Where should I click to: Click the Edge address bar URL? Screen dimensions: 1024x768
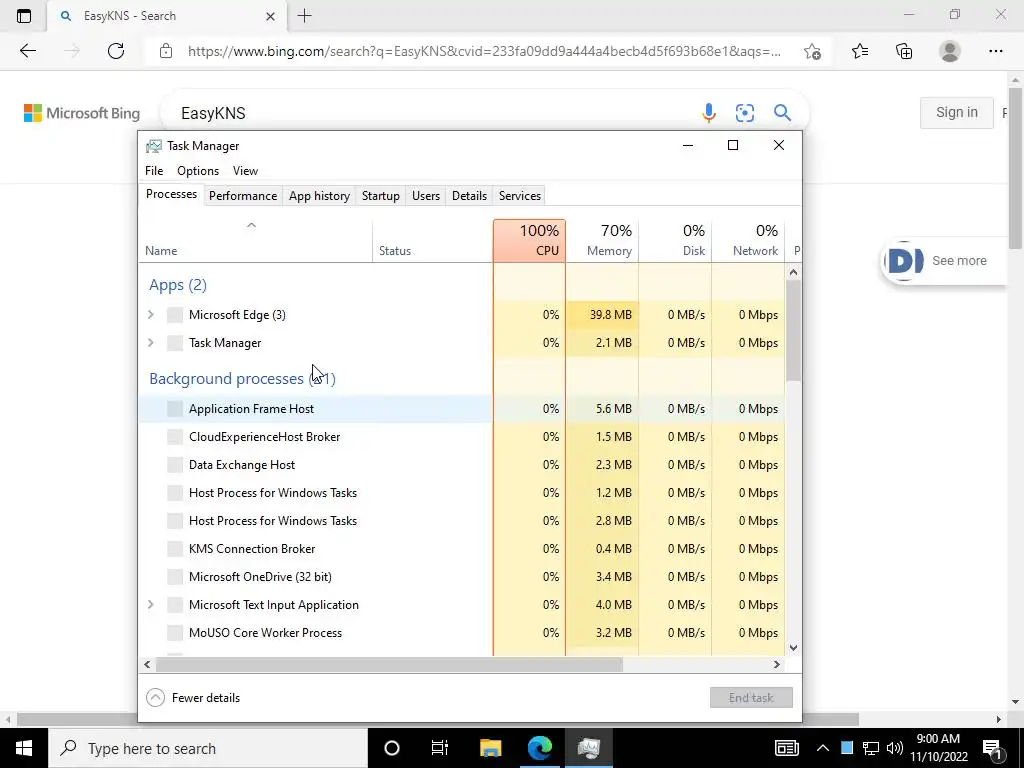click(484, 51)
